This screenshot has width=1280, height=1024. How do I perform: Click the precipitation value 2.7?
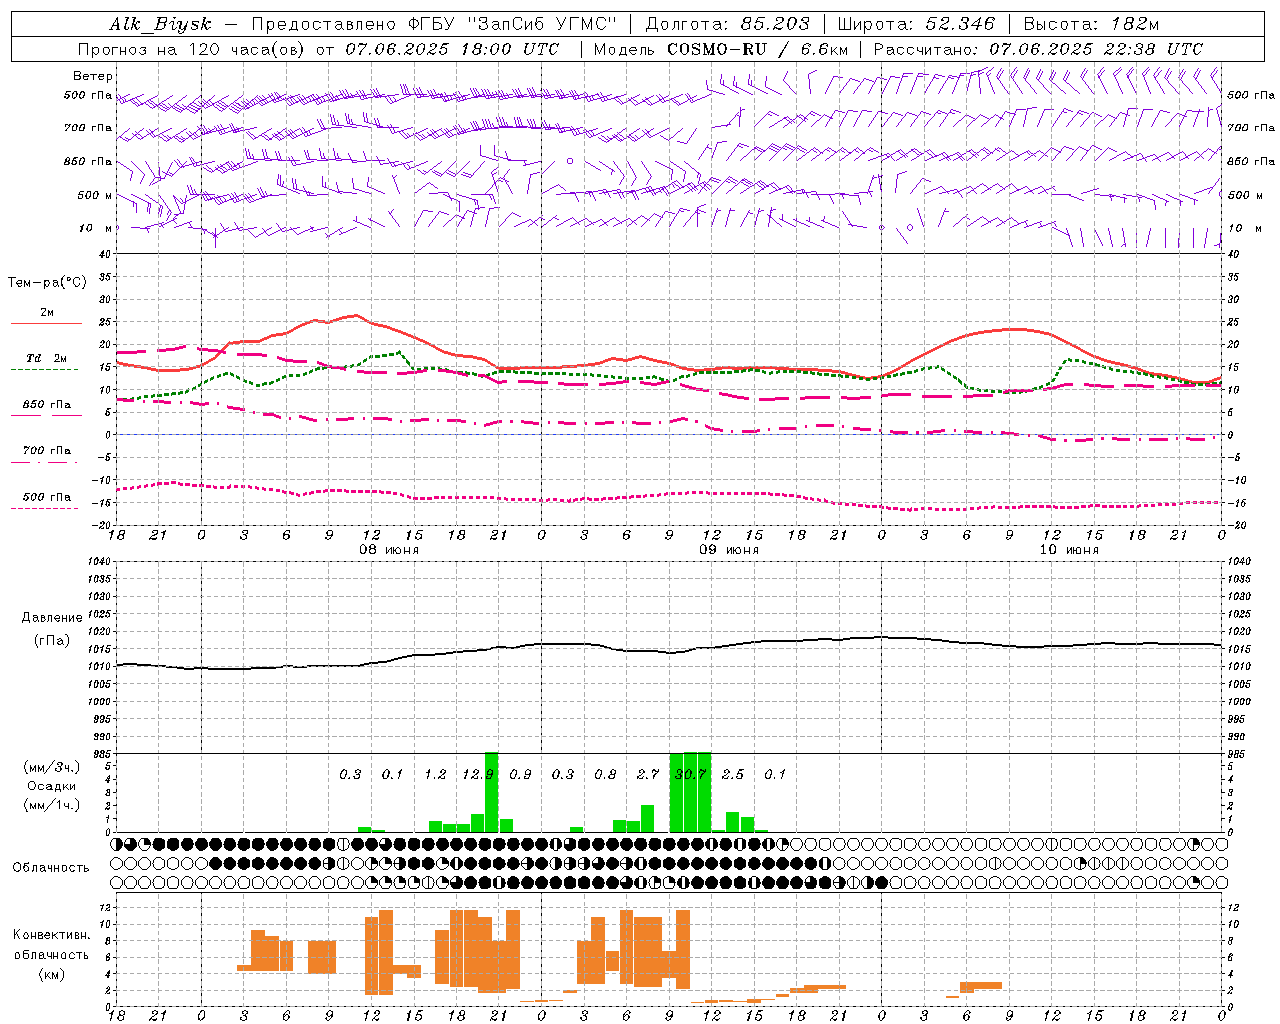[x=648, y=774]
